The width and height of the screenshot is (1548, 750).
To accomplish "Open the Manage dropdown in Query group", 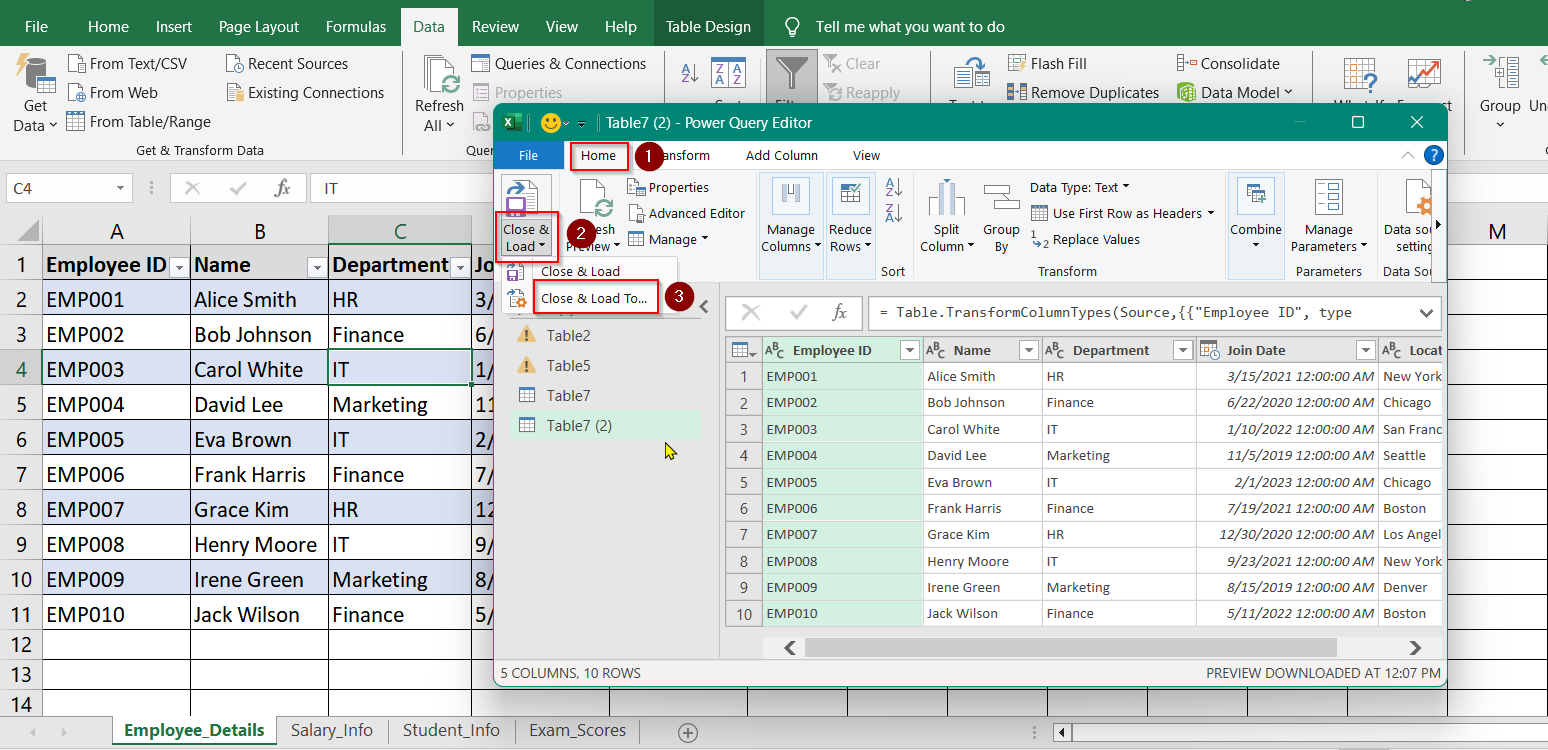I will [667, 239].
